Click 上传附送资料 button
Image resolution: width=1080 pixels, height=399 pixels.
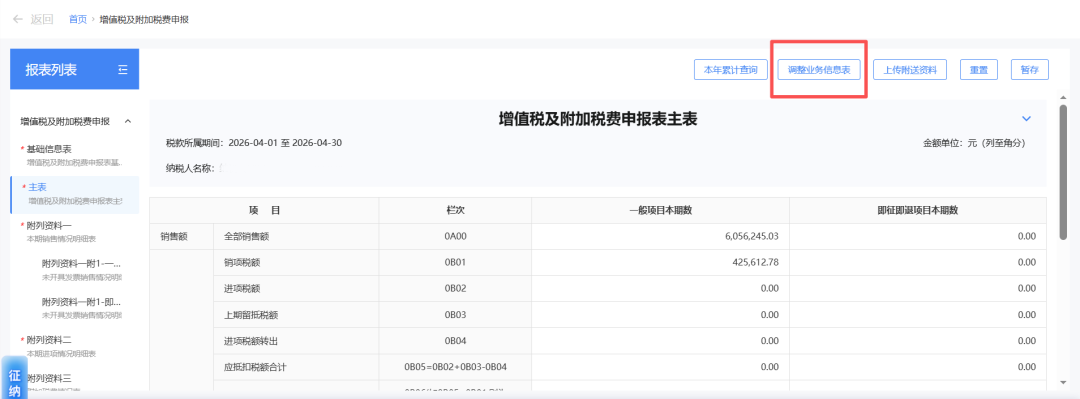click(910, 70)
